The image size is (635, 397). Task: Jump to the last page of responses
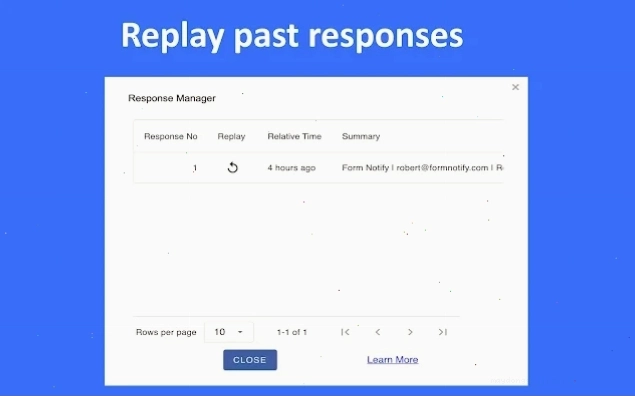[x=443, y=332]
